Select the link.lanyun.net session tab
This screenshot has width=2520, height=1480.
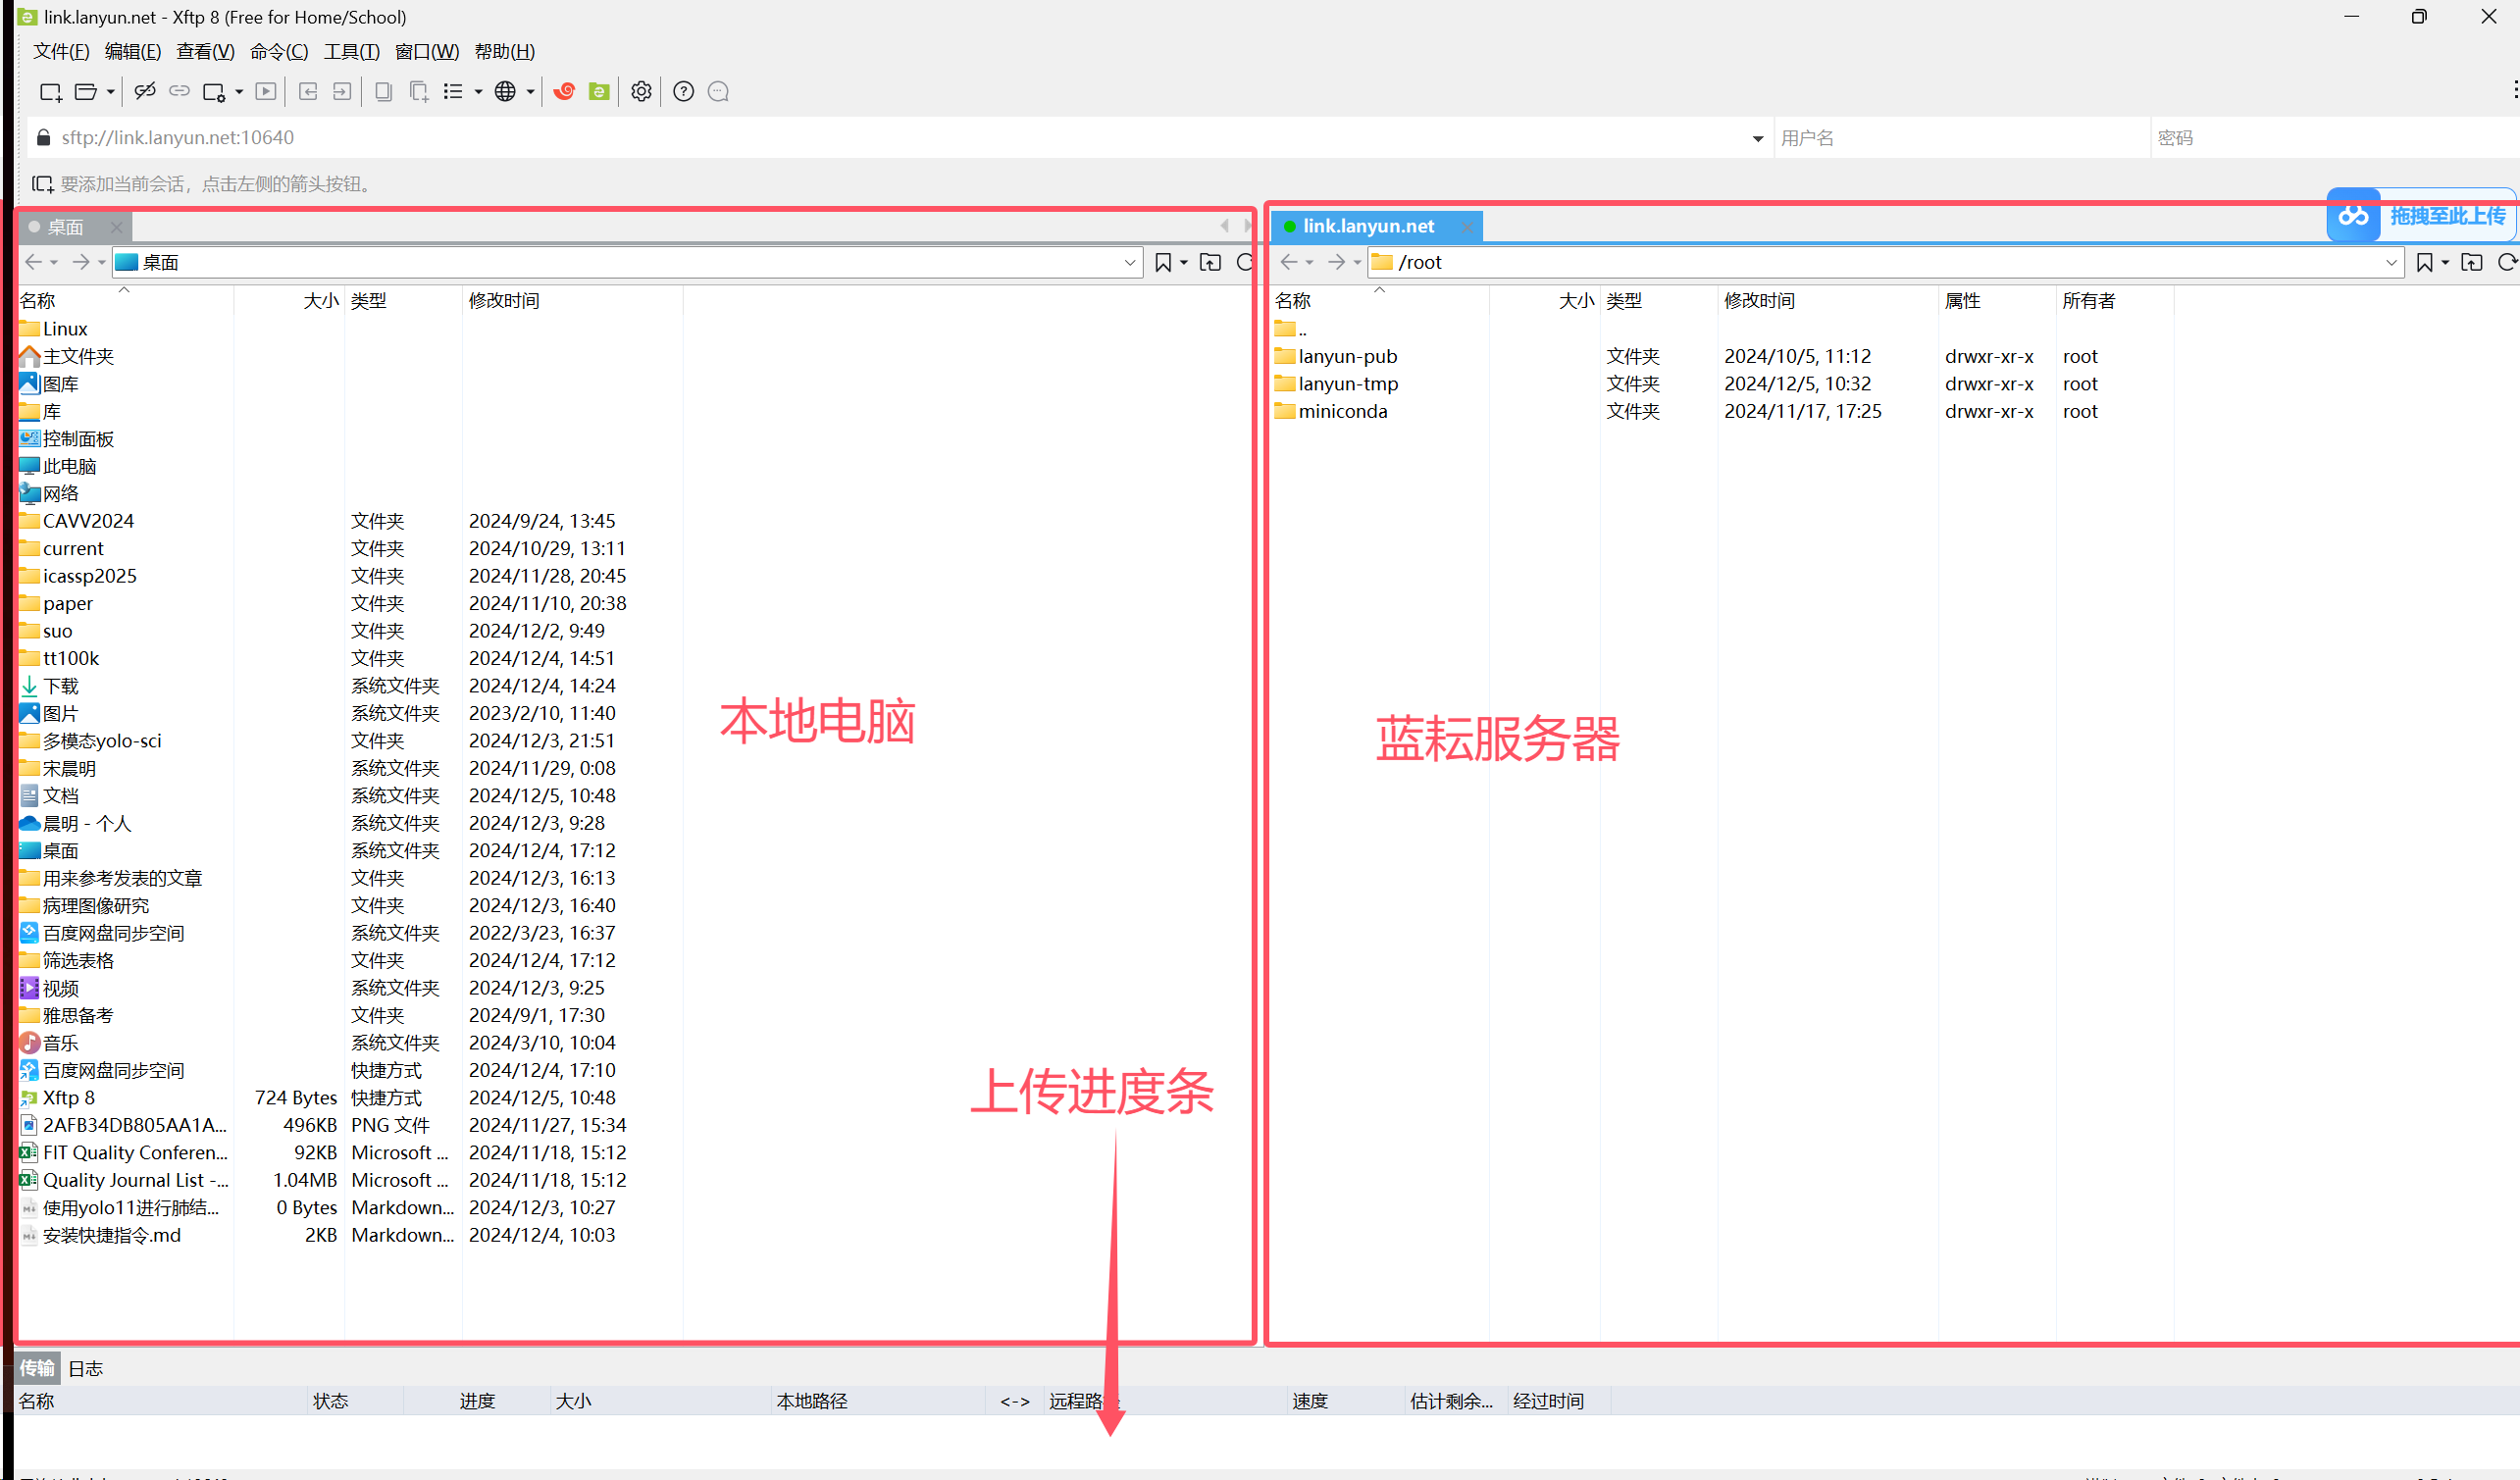tap(1367, 226)
